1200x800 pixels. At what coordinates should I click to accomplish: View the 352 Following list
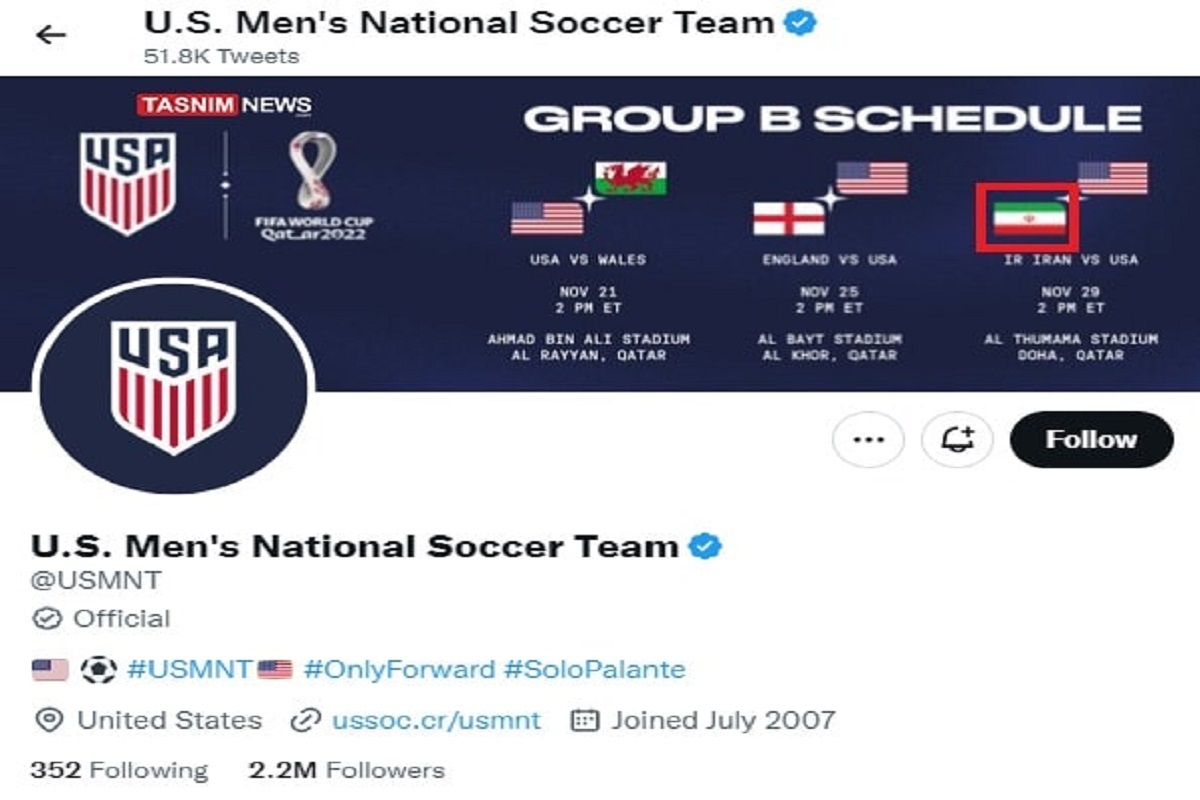coord(119,770)
